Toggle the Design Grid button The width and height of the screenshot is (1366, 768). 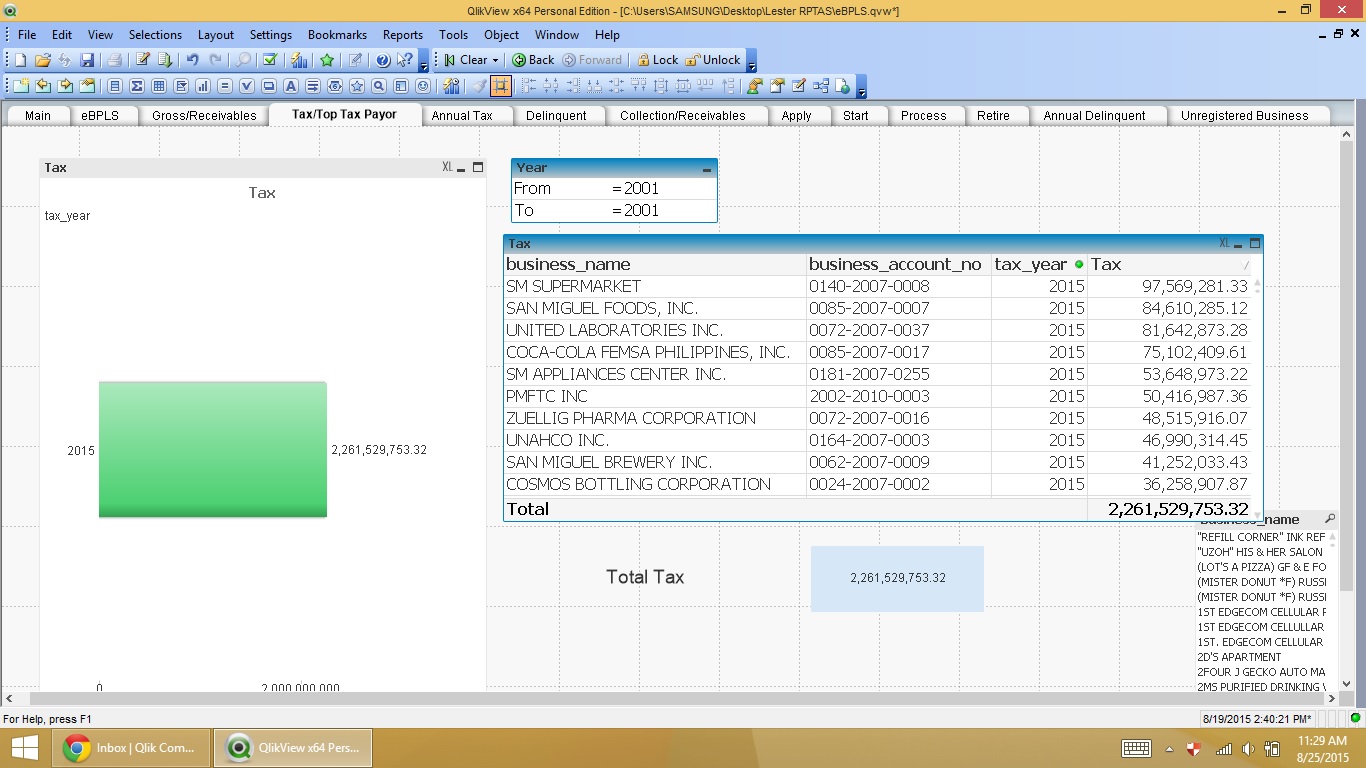point(501,86)
